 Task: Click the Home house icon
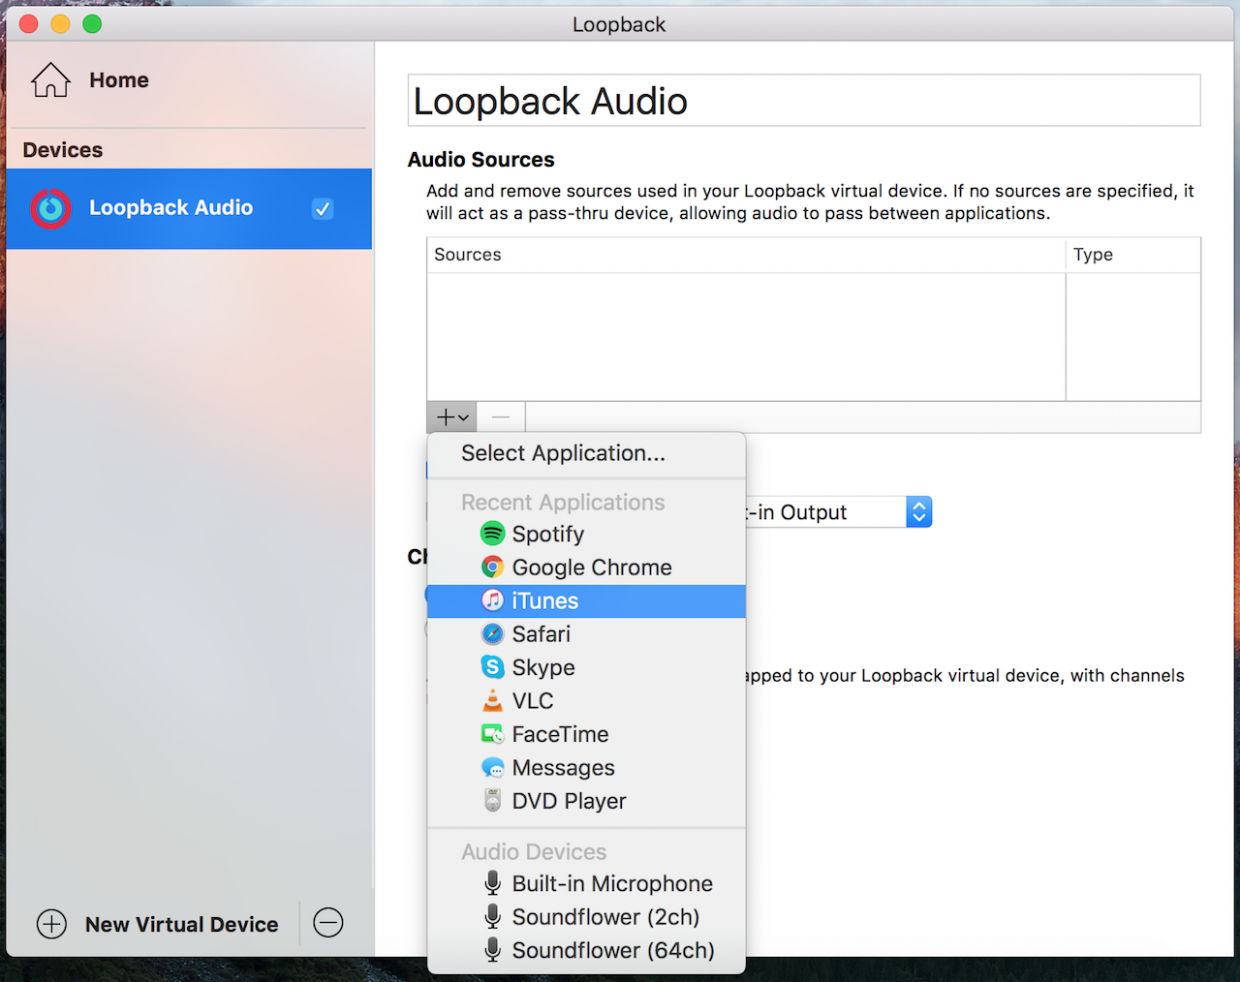click(50, 80)
